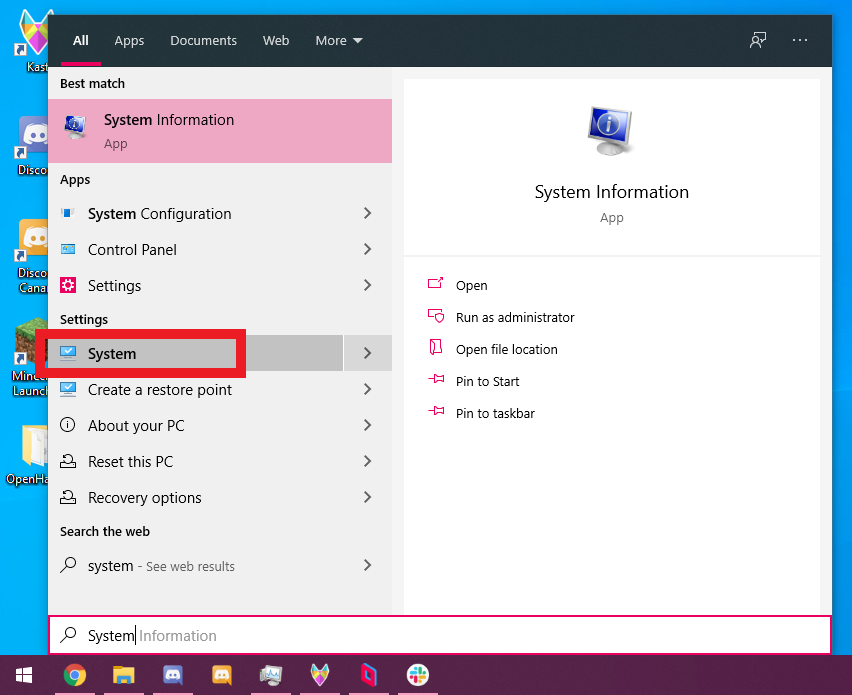This screenshot has width=852, height=695.
Task: Open the feedback icon in search header
Action: (x=758, y=40)
